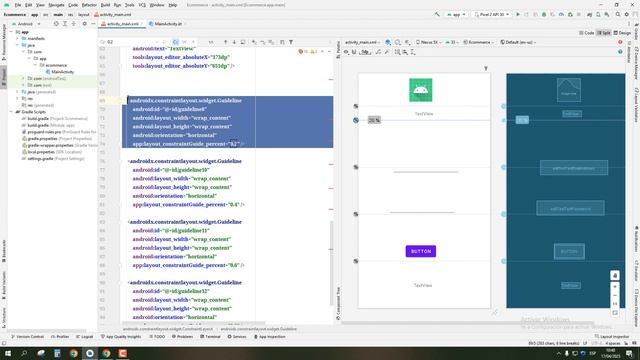Click the pan hand icon in preview

coord(615,276)
